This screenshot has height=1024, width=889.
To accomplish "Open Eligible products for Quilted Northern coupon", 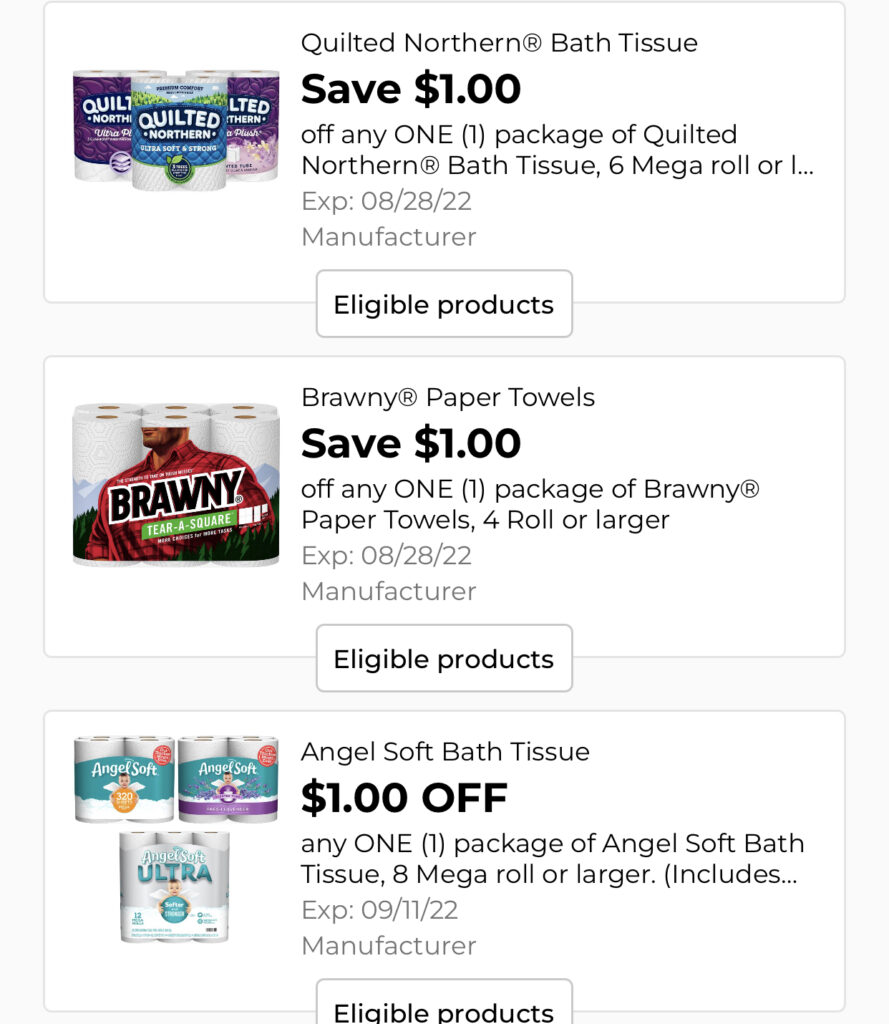I will 444,304.
